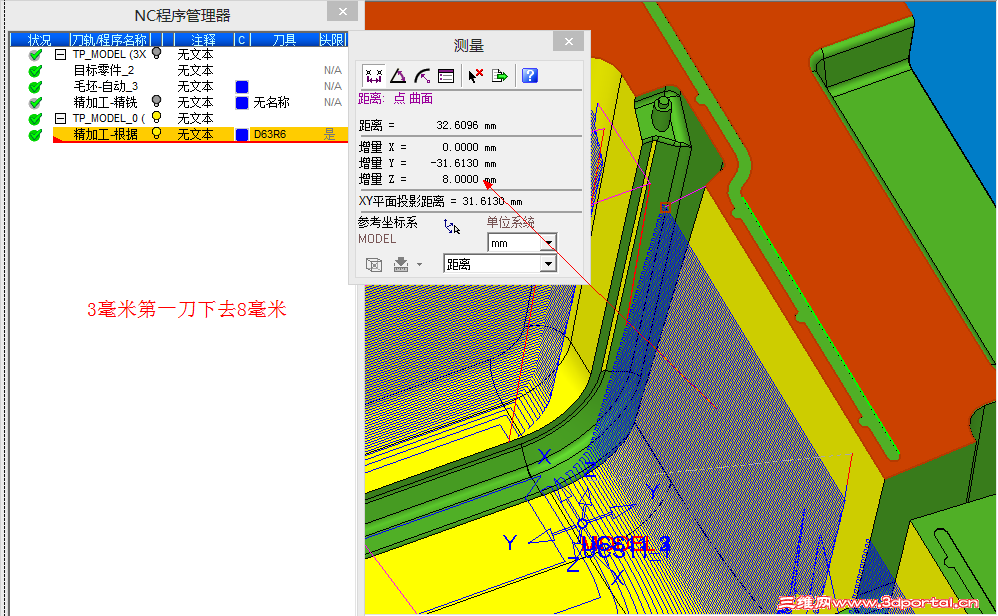Click the 刀轨/程序名称 column header
The width and height of the screenshot is (998, 616).
pyautogui.click(x=109, y=39)
